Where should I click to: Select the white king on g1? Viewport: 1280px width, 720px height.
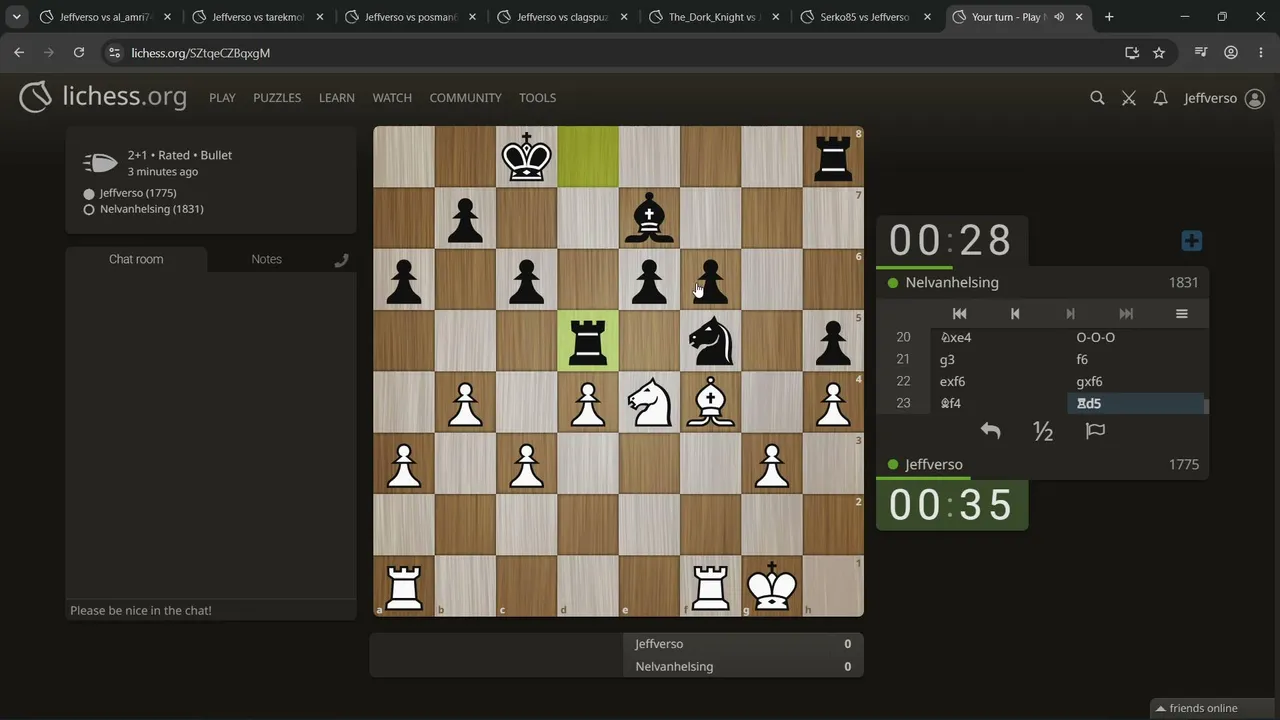point(772,586)
